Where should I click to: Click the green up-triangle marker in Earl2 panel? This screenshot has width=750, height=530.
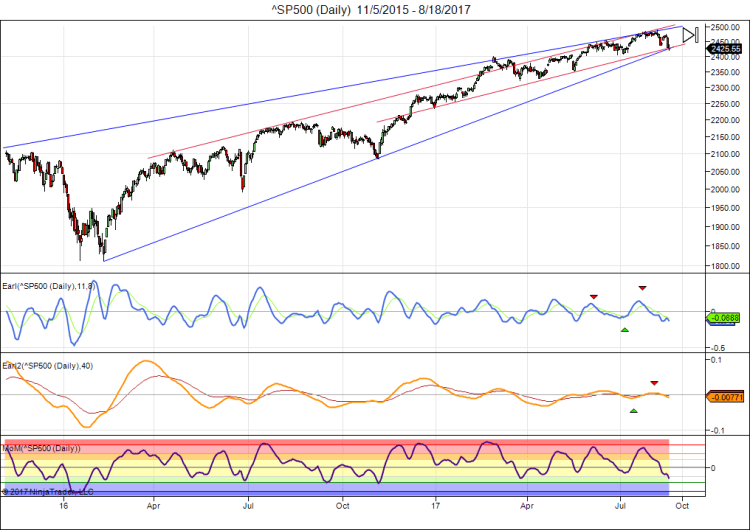(633, 410)
